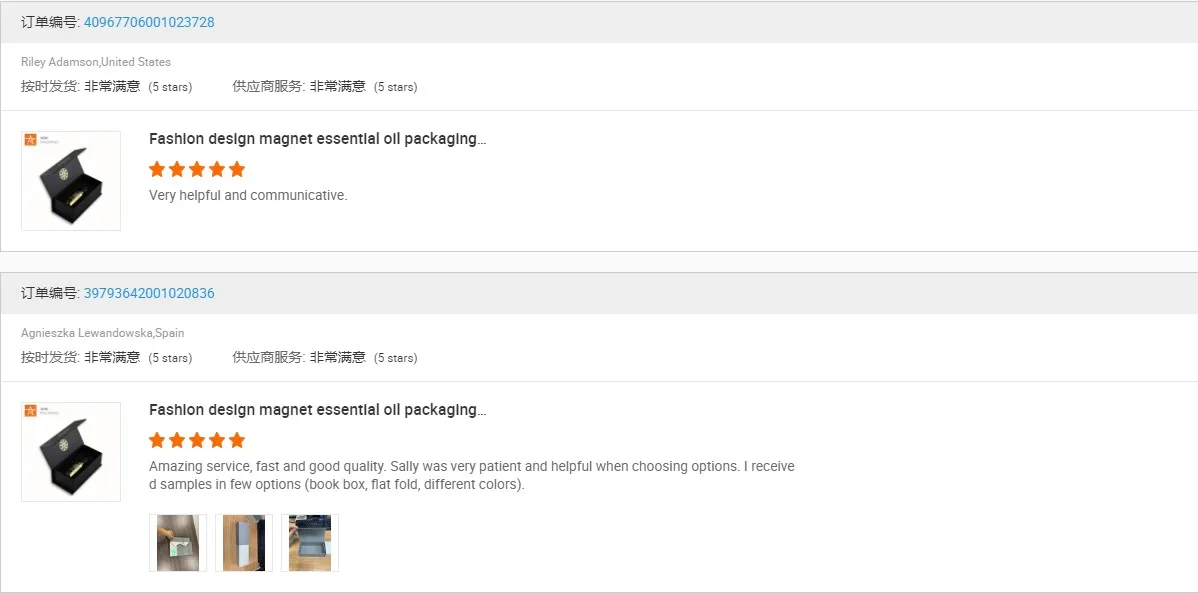Open the product title link in Riley Adamson's review
1198x593 pixels.
pyautogui.click(x=317, y=139)
